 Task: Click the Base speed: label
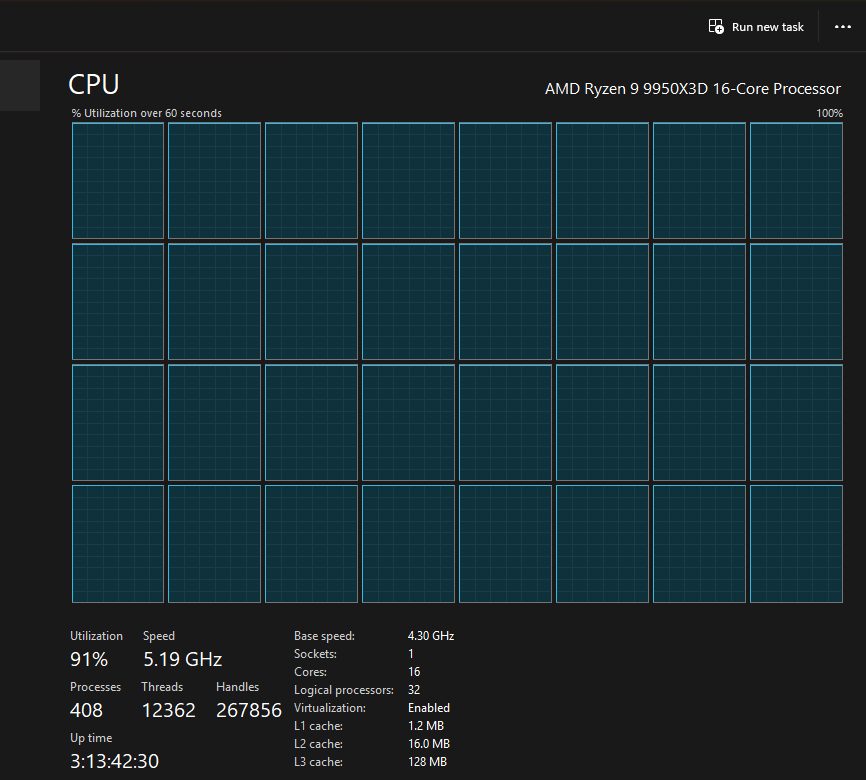pos(324,636)
